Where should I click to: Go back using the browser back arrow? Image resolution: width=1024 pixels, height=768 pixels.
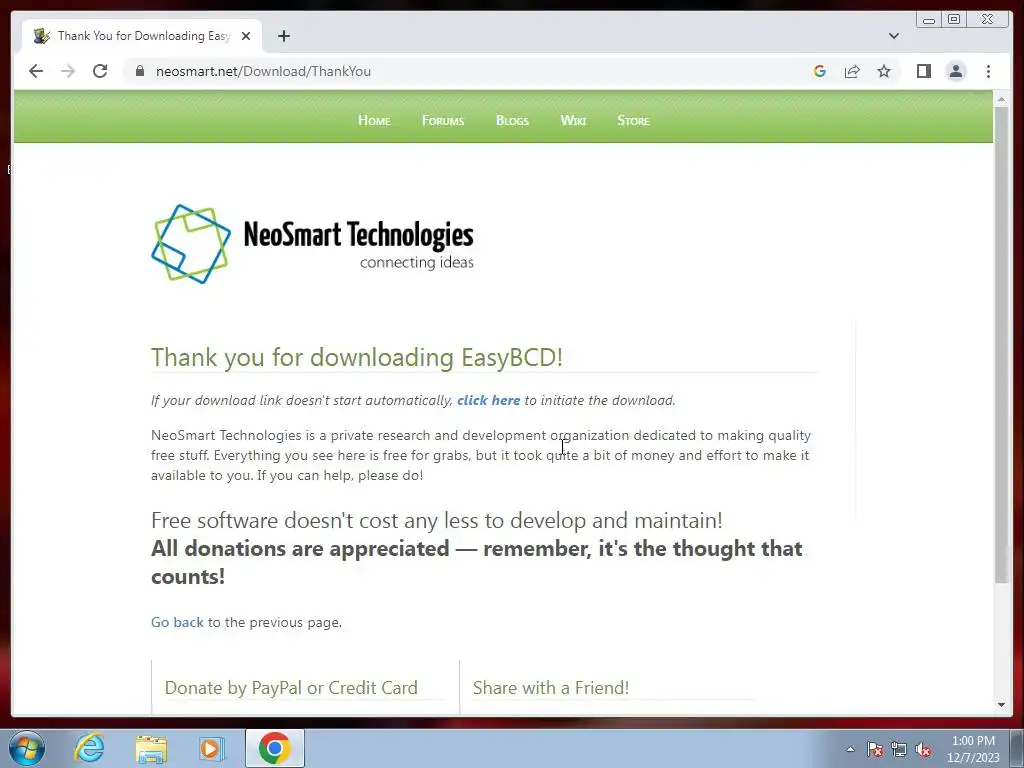36,71
